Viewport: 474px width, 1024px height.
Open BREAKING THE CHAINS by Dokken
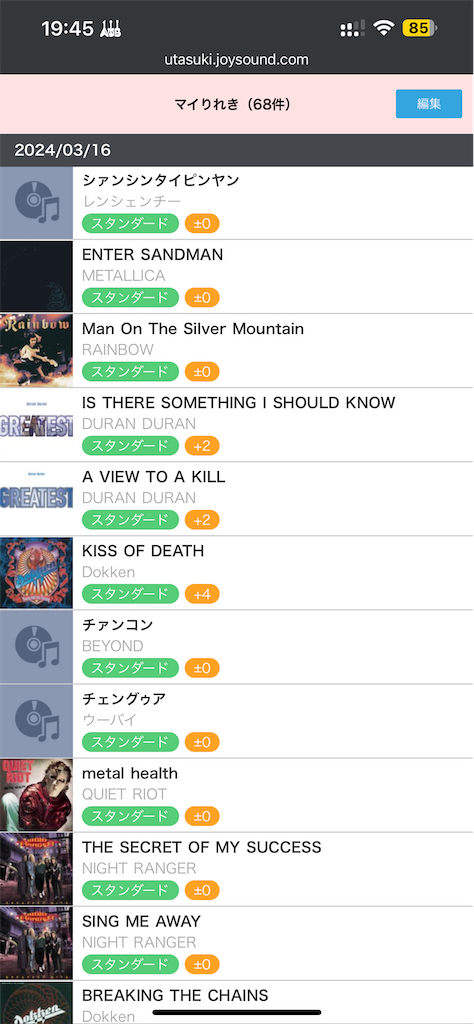(237, 1002)
